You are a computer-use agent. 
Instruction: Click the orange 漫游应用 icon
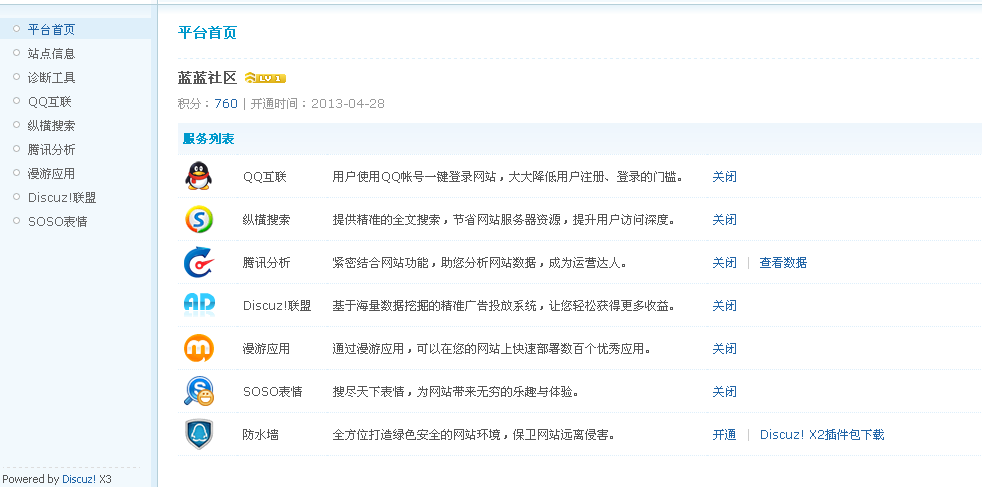[199, 348]
